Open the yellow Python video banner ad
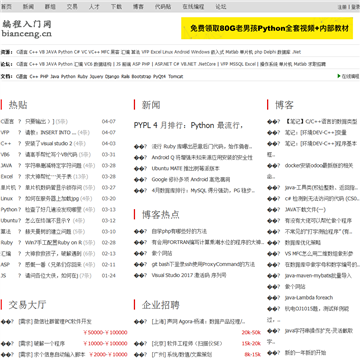Screen dimensions: 360x360 point(267,28)
